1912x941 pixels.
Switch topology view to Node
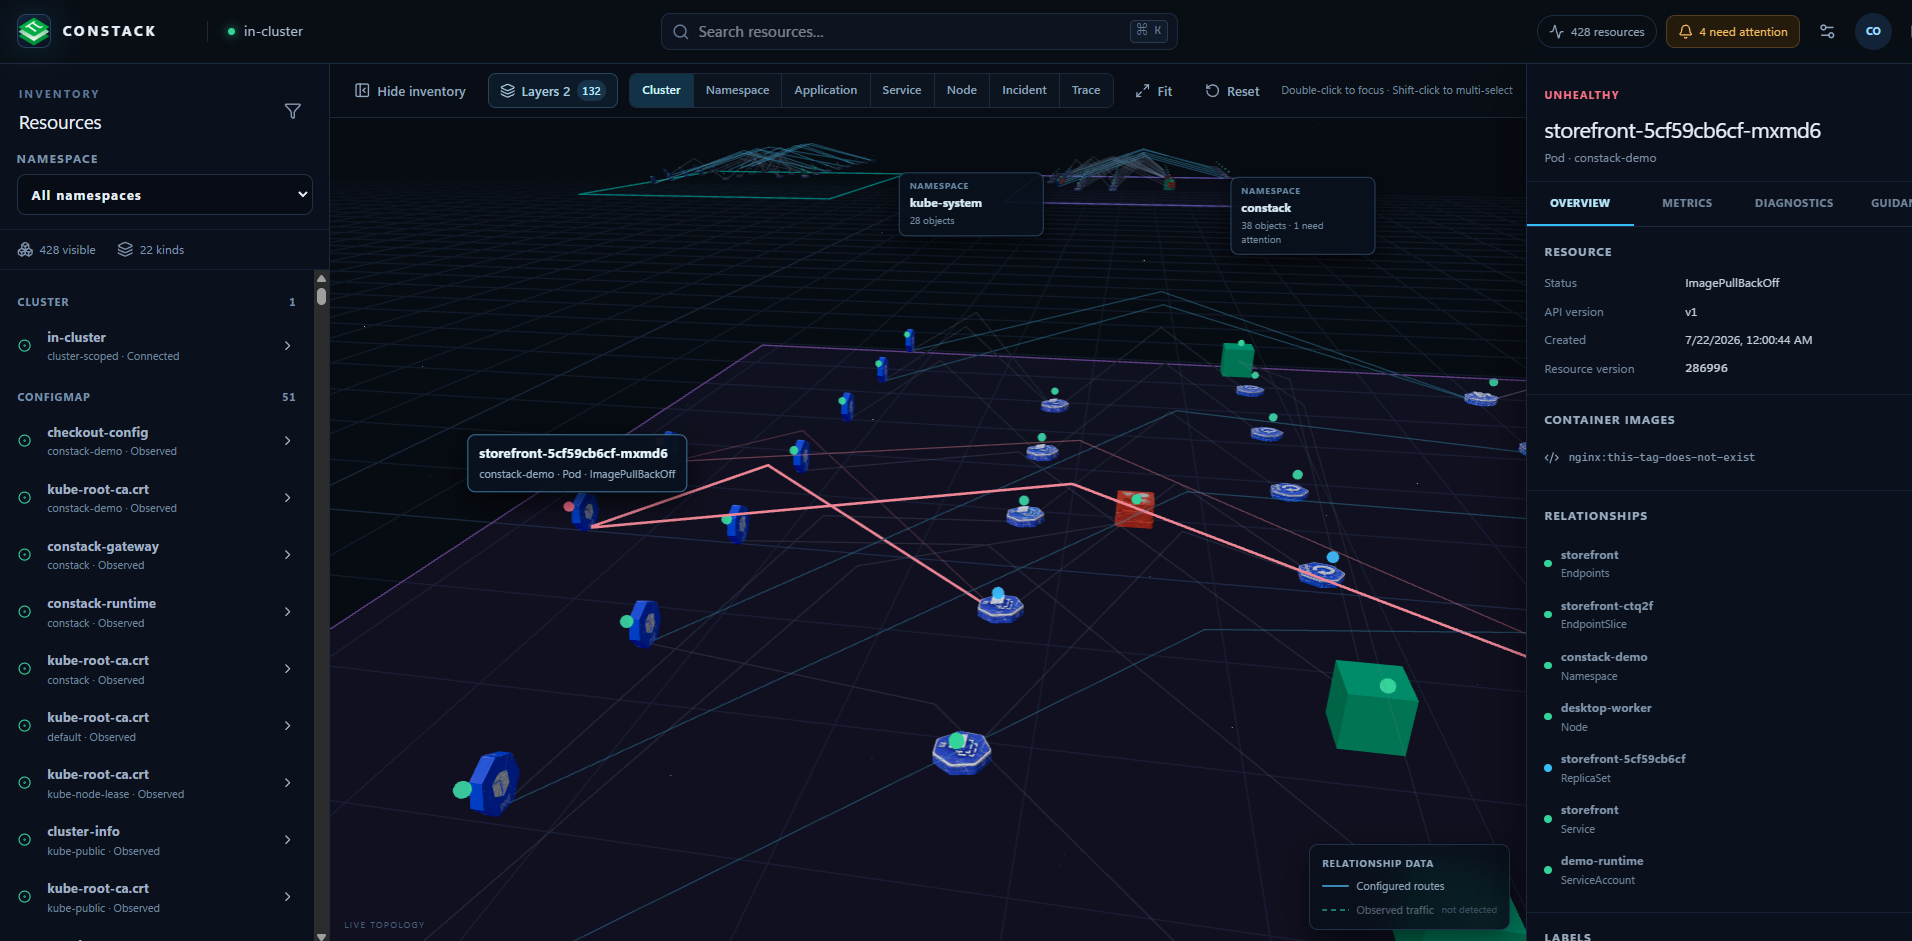pos(961,90)
